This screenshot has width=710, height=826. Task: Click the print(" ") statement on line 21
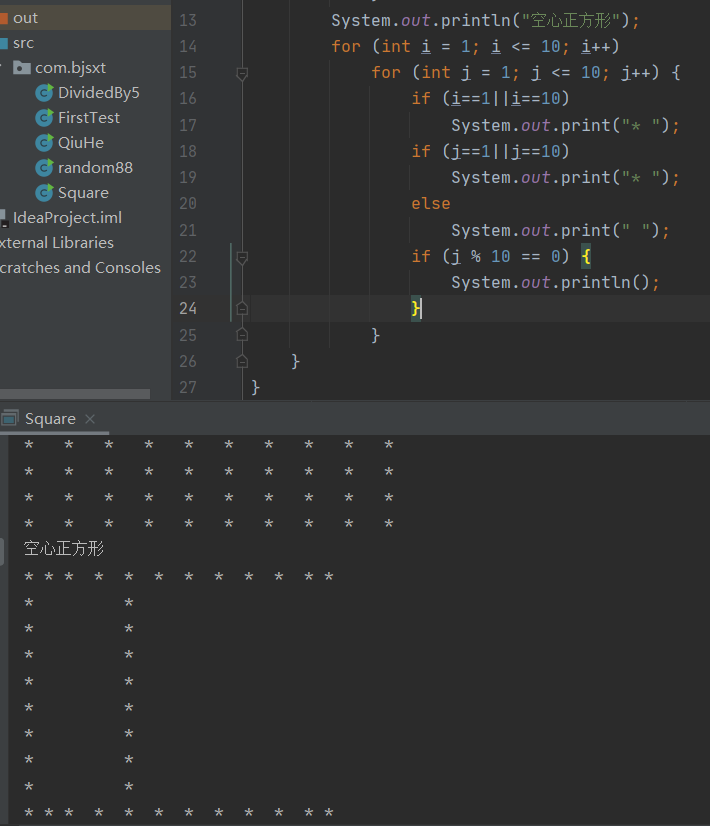tap(560, 230)
